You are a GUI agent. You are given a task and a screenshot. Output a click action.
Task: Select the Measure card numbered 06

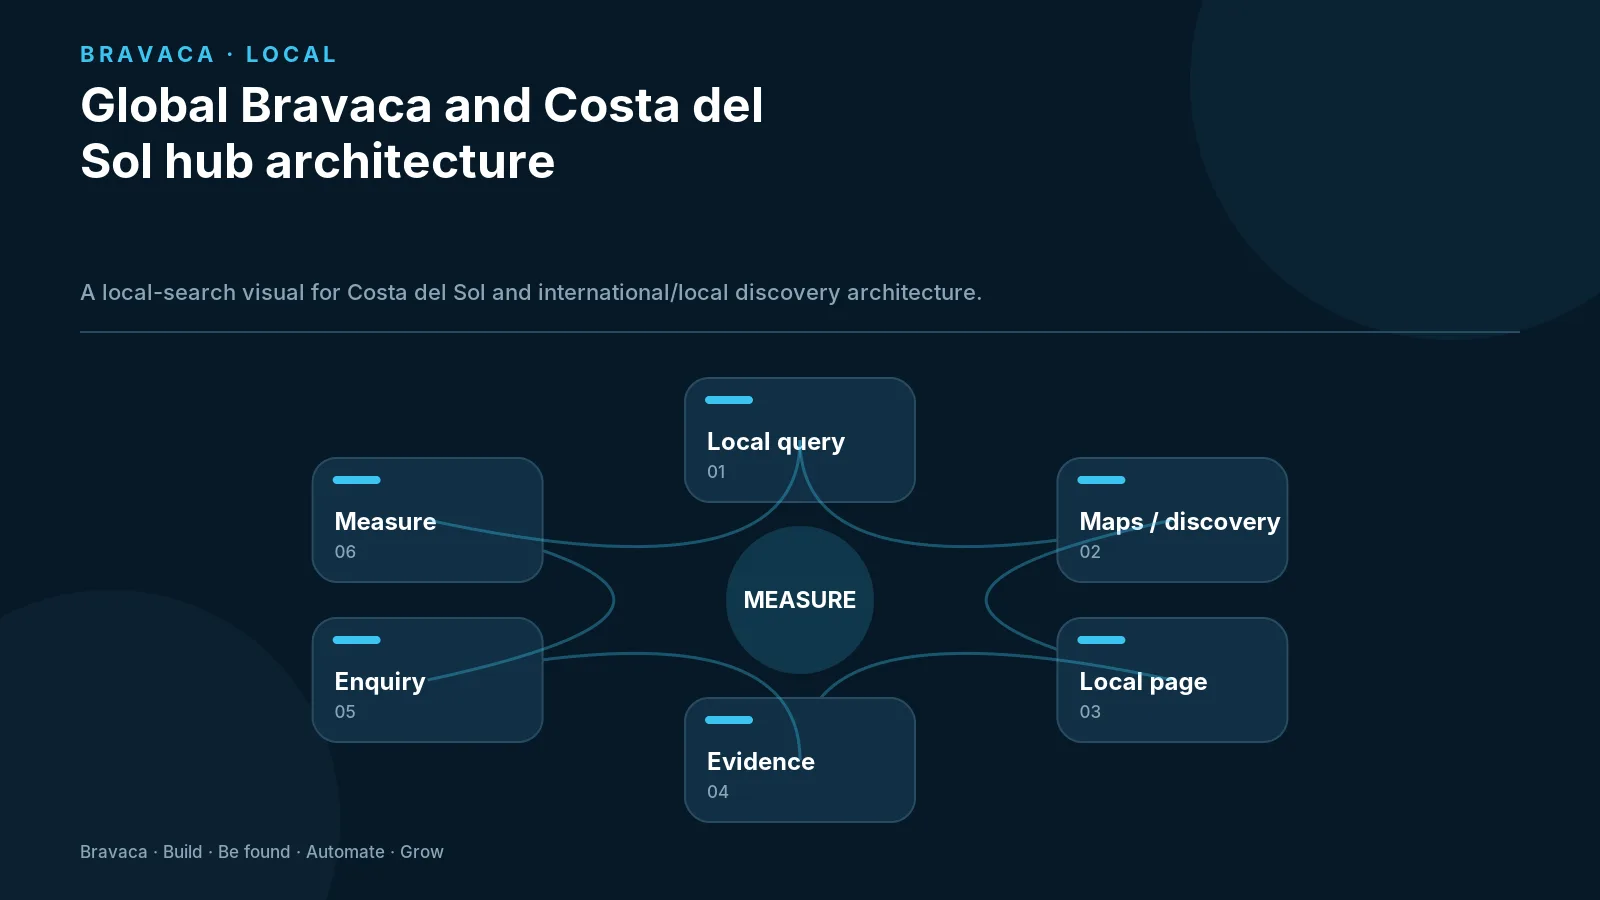click(428, 520)
